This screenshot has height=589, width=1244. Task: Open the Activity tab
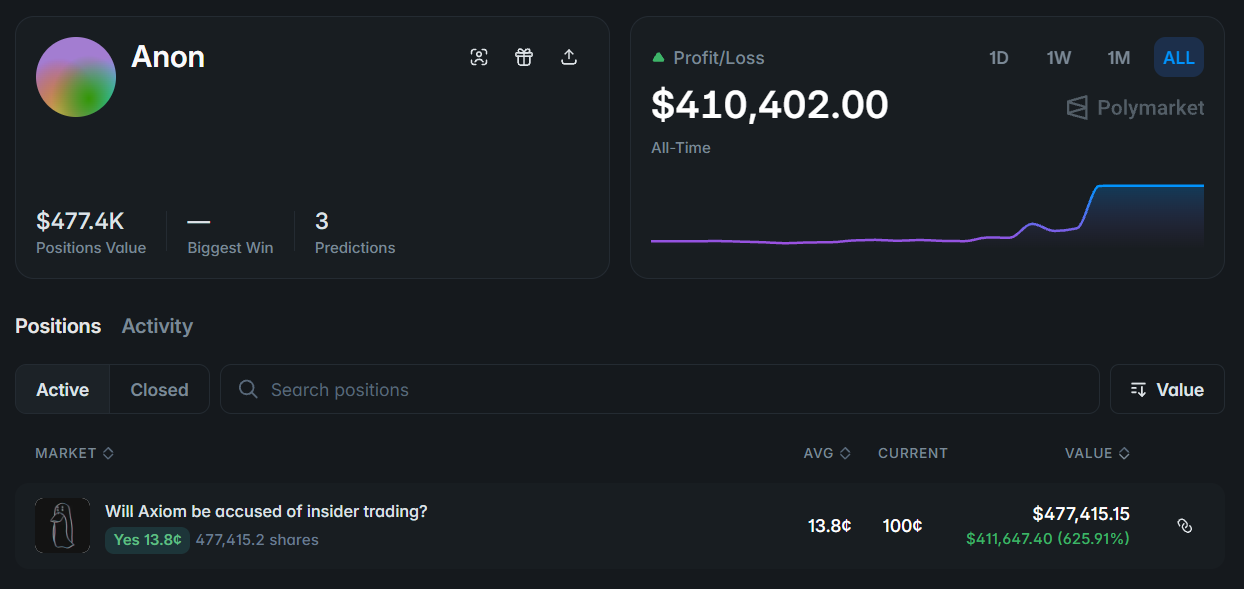(157, 326)
